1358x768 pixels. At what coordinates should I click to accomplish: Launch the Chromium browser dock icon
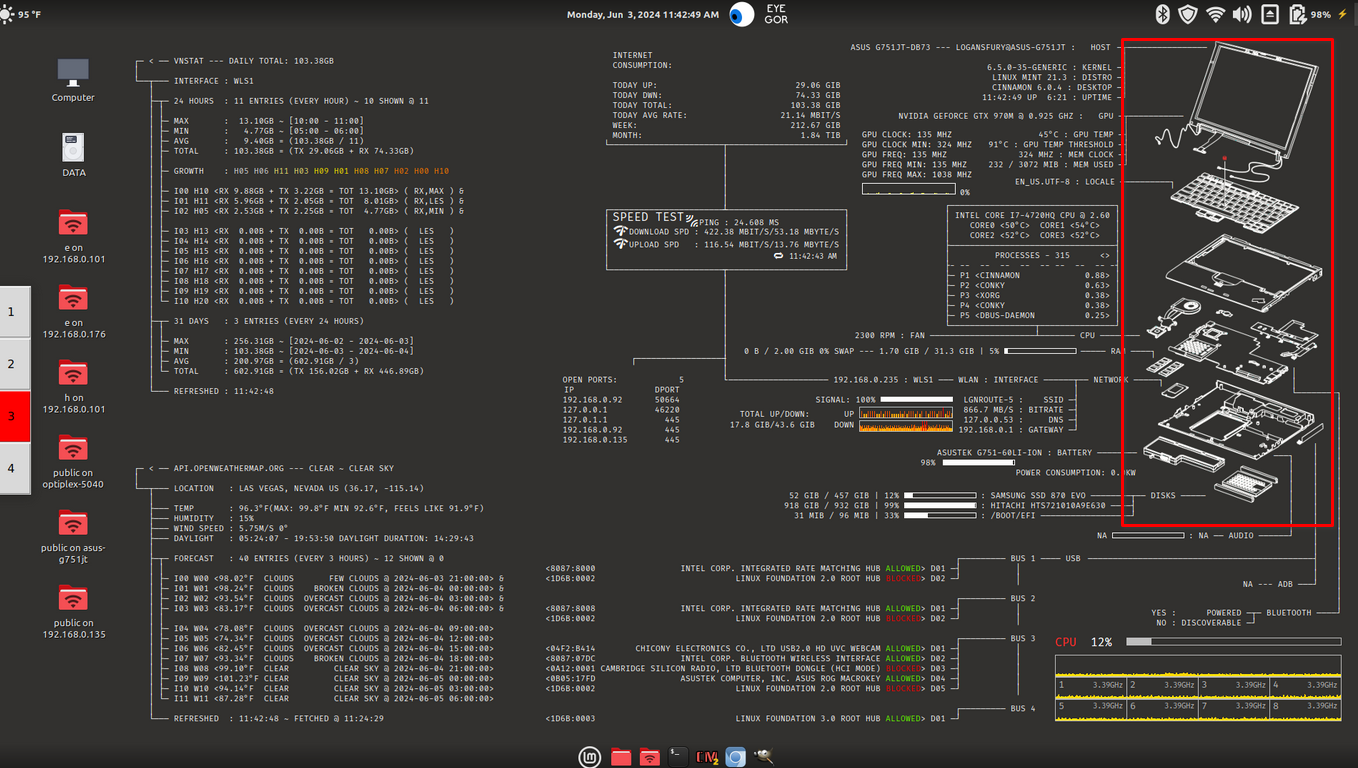[x=736, y=757]
